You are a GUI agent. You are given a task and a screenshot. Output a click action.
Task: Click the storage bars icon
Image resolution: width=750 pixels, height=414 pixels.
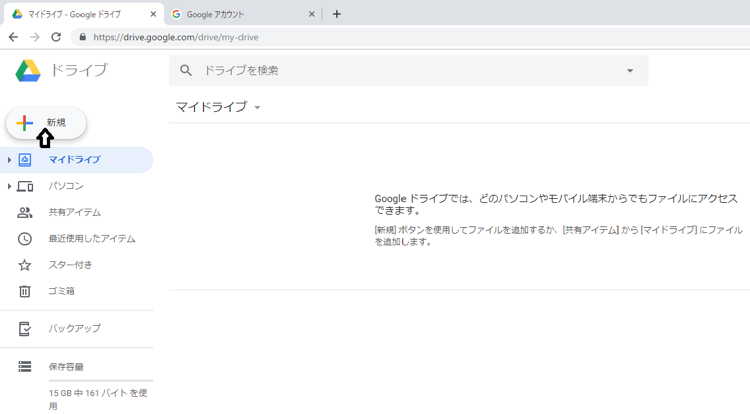point(25,367)
